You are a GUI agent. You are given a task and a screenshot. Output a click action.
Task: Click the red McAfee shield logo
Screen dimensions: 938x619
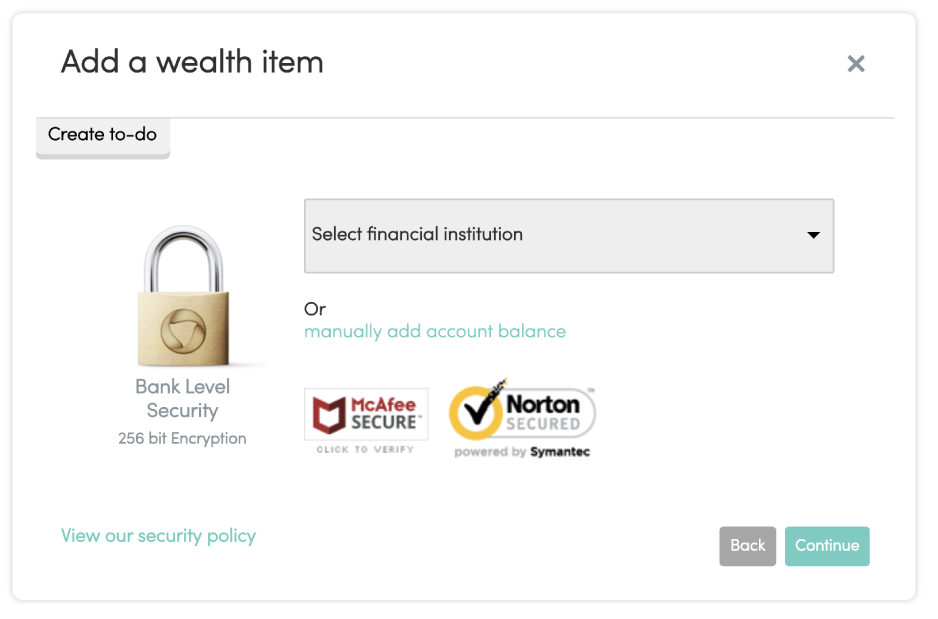click(x=329, y=414)
